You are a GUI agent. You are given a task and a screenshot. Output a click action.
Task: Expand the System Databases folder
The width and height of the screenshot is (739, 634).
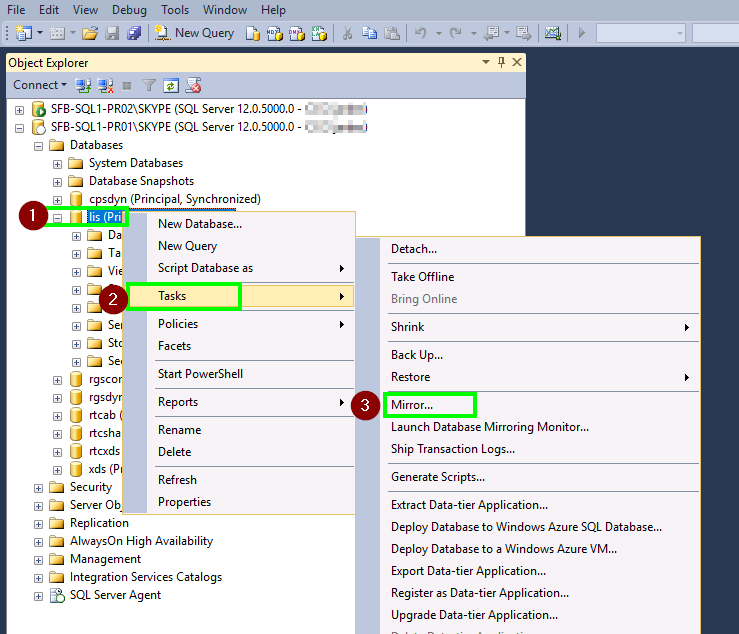(x=57, y=164)
